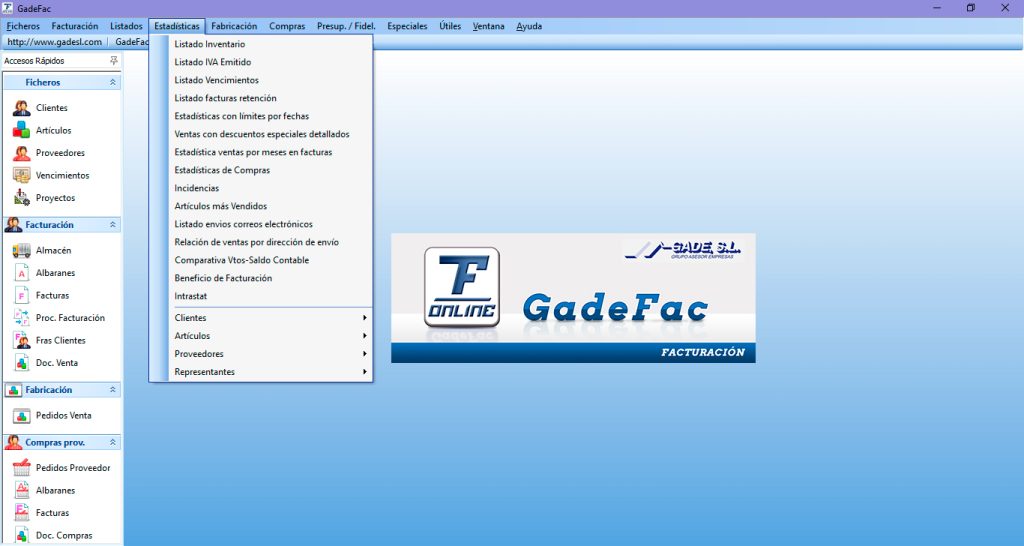
Task: Open the Proyectos sidebar icon
Action: point(22,198)
